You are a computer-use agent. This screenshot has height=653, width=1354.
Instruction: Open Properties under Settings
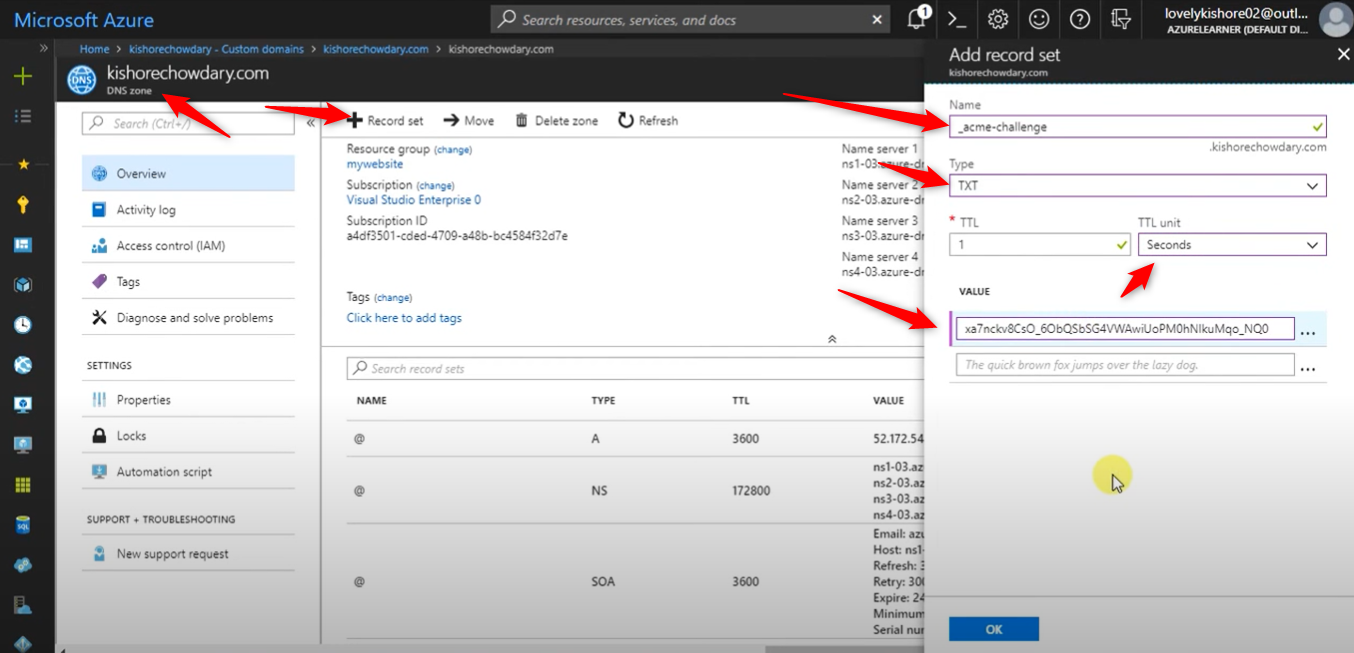pyautogui.click(x=188, y=399)
